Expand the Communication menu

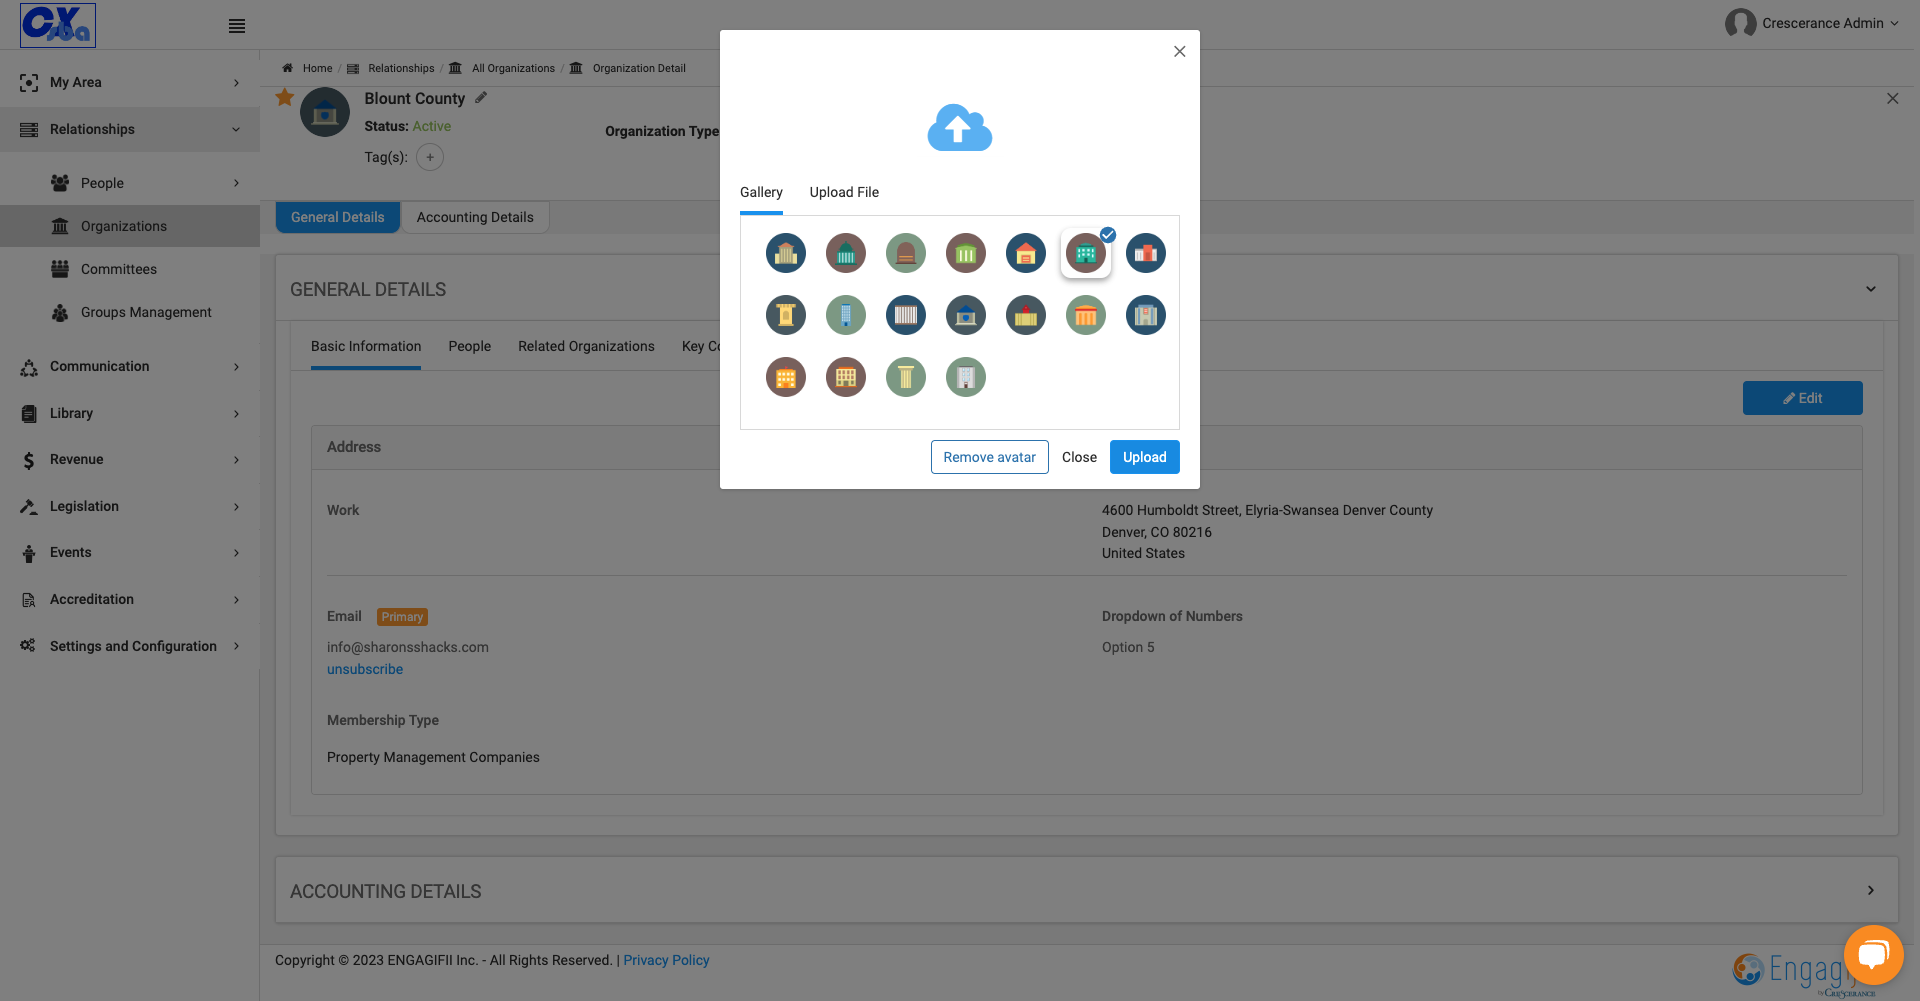(130, 366)
